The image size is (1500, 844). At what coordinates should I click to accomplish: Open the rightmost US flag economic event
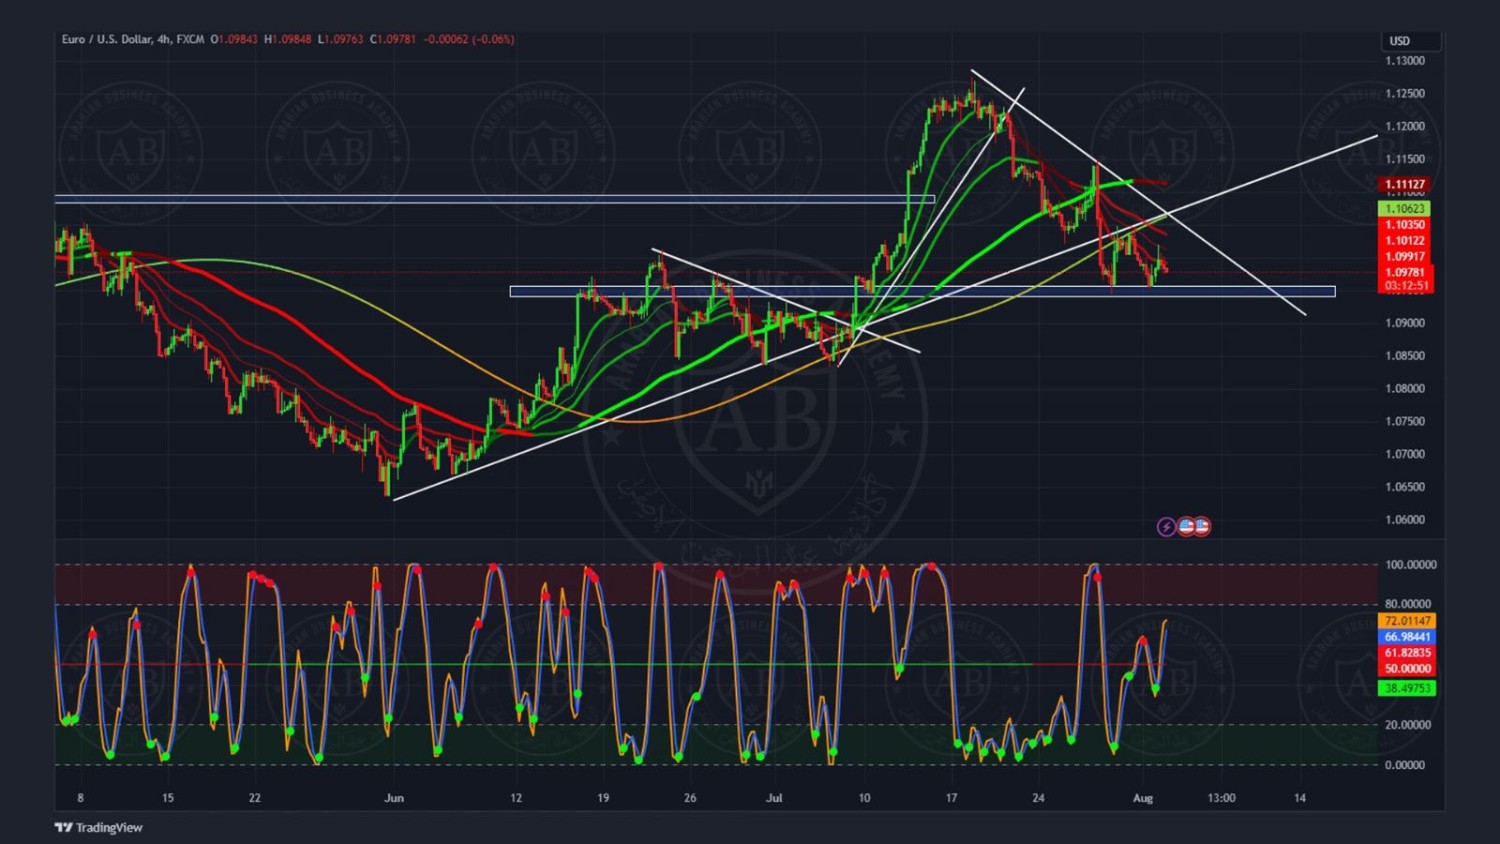1202,526
